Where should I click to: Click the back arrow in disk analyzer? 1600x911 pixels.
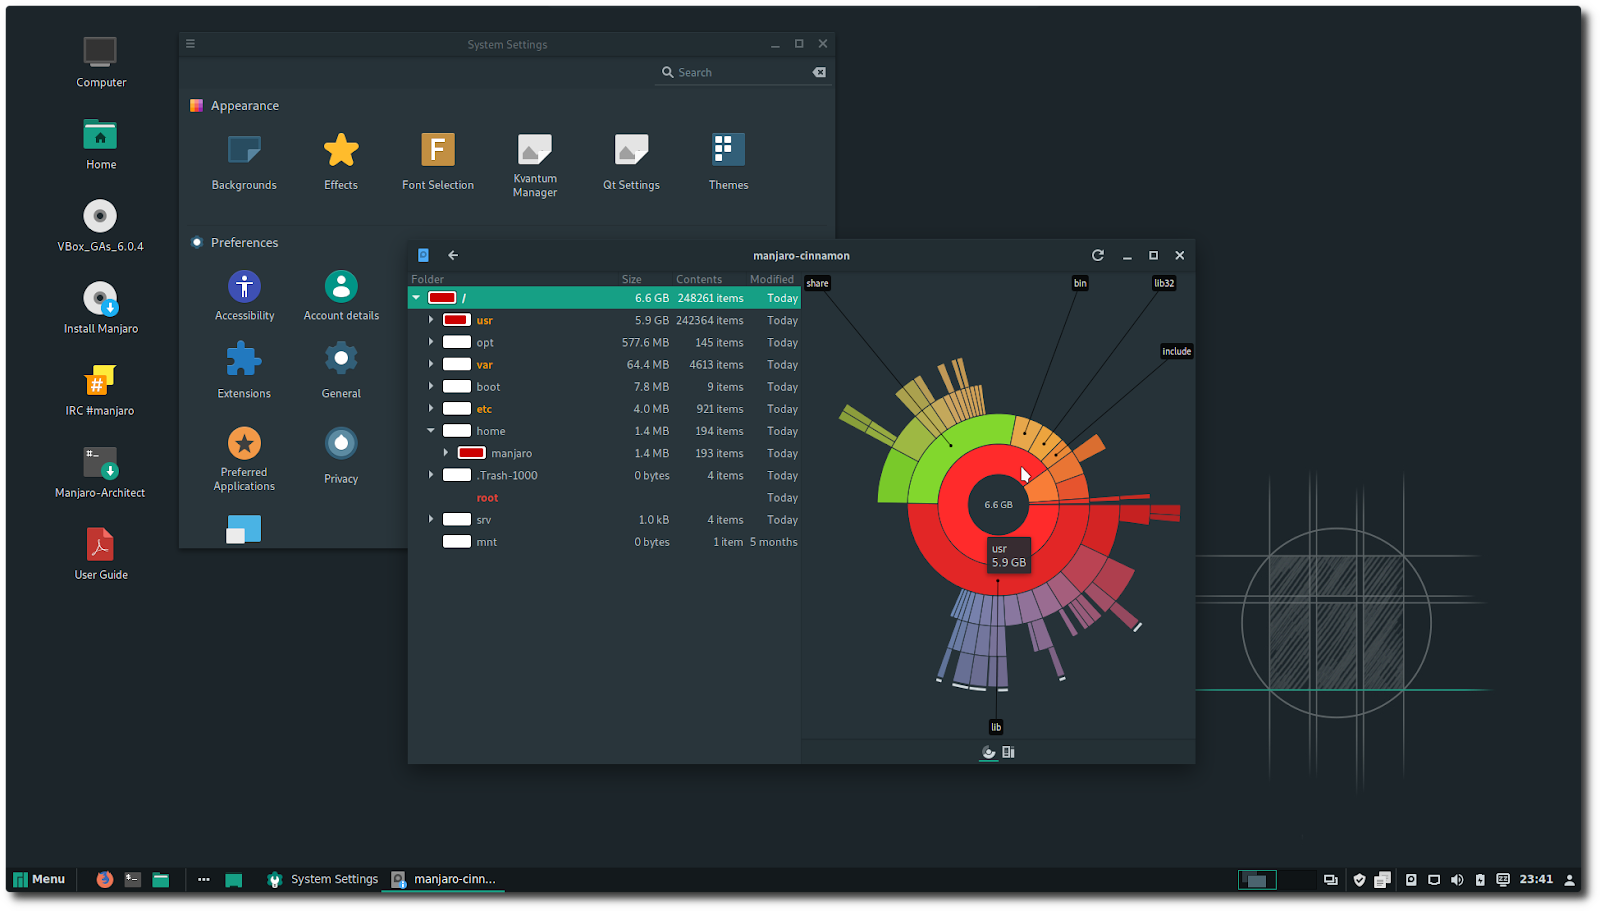(x=453, y=255)
